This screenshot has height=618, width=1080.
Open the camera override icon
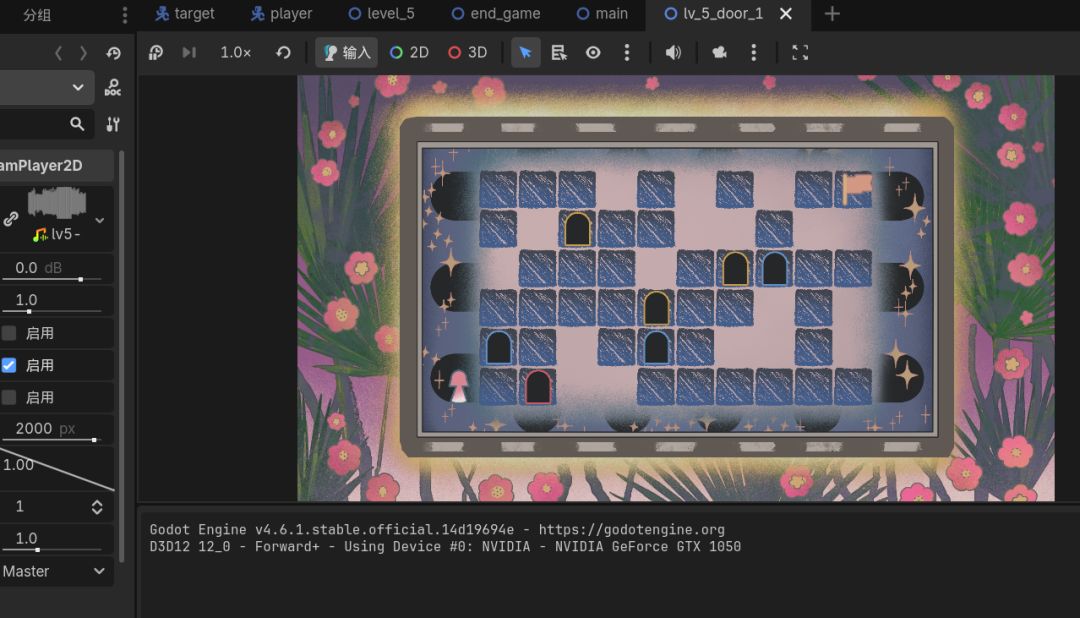tap(719, 52)
